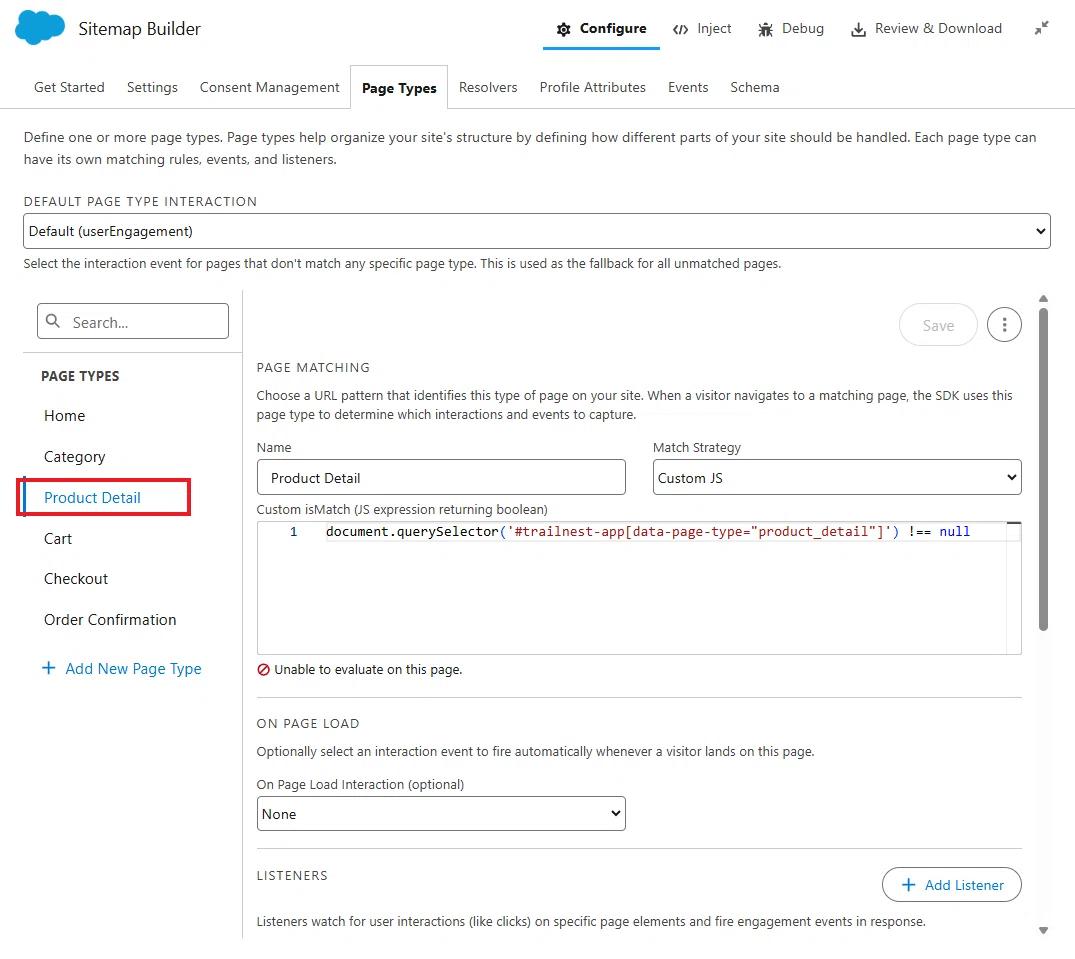Switch to Consent Management tab
This screenshot has width=1075, height=959.
click(x=269, y=87)
